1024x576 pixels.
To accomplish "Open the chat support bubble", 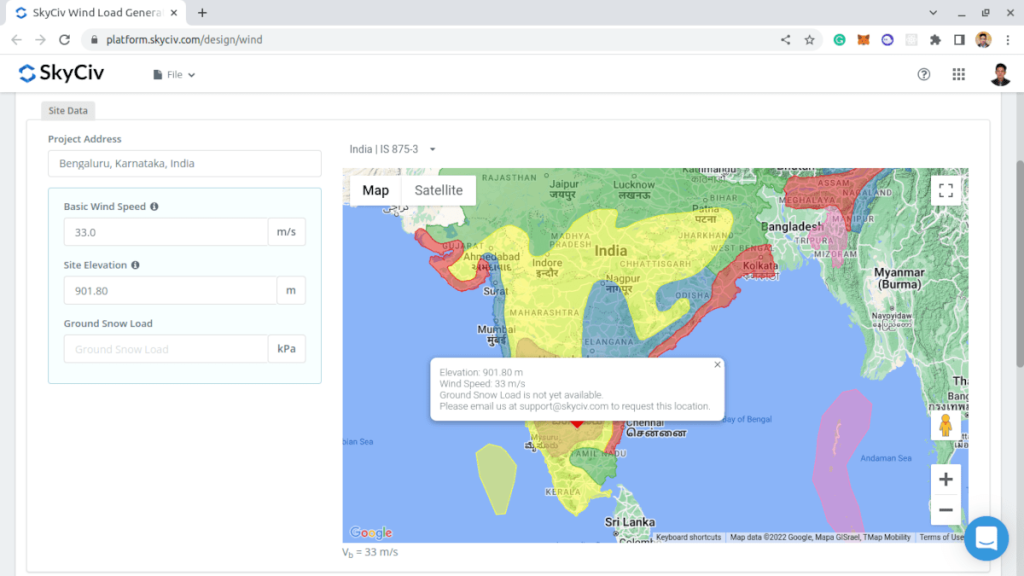I will pos(986,538).
